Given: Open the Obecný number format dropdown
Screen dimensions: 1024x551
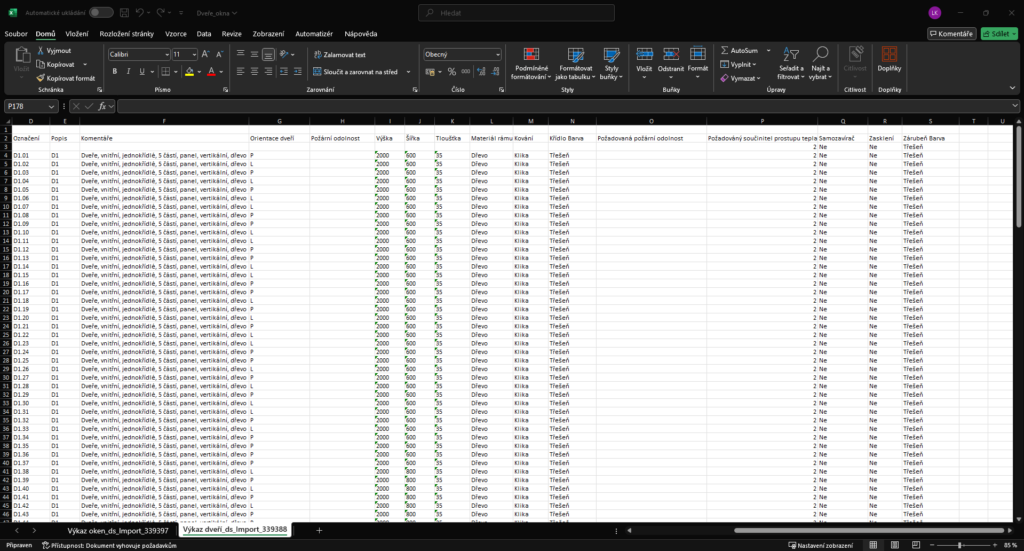Looking at the screenshot, I should 497,54.
